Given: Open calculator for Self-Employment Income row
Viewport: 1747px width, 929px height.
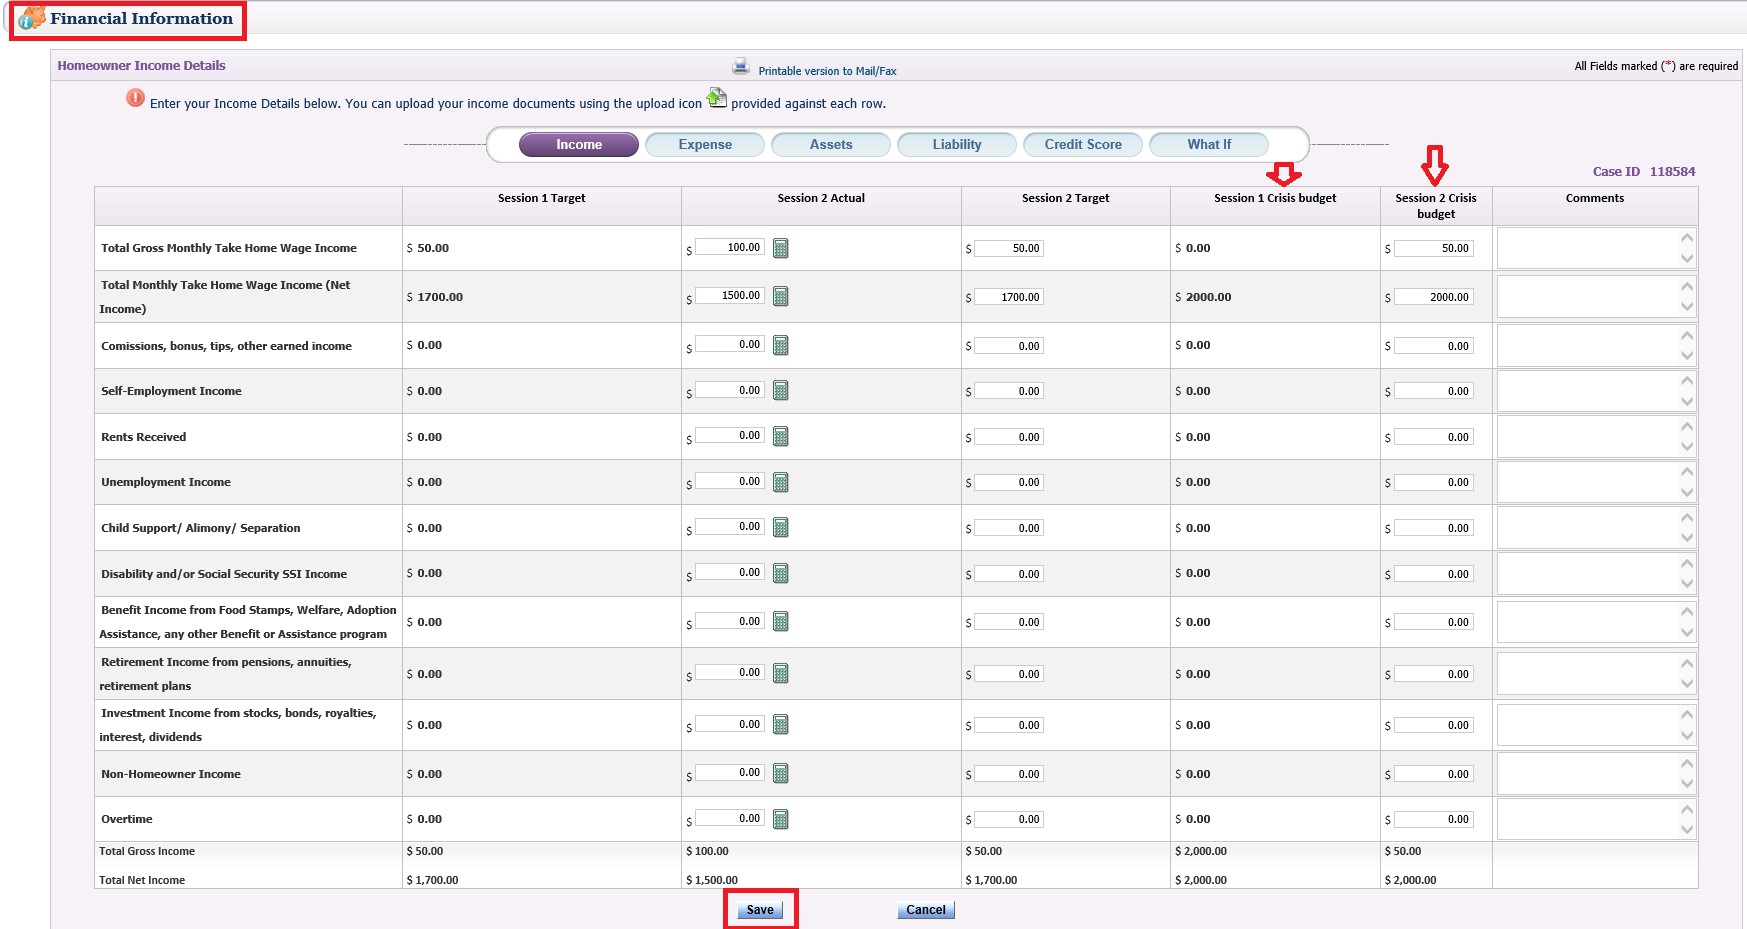Looking at the screenshot, I should pyautogui.click(x=781, y=390).
